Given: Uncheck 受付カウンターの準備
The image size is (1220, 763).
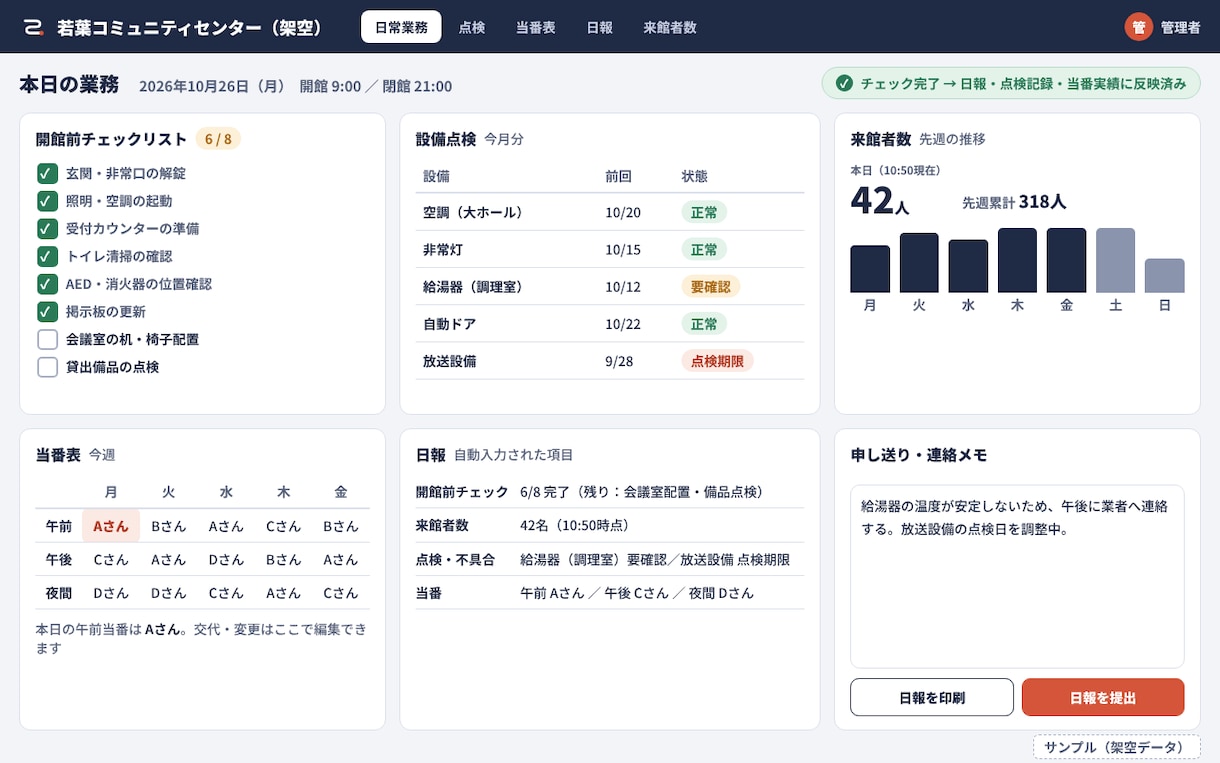Looking at the screenshot, I should [x=47, y=228].
